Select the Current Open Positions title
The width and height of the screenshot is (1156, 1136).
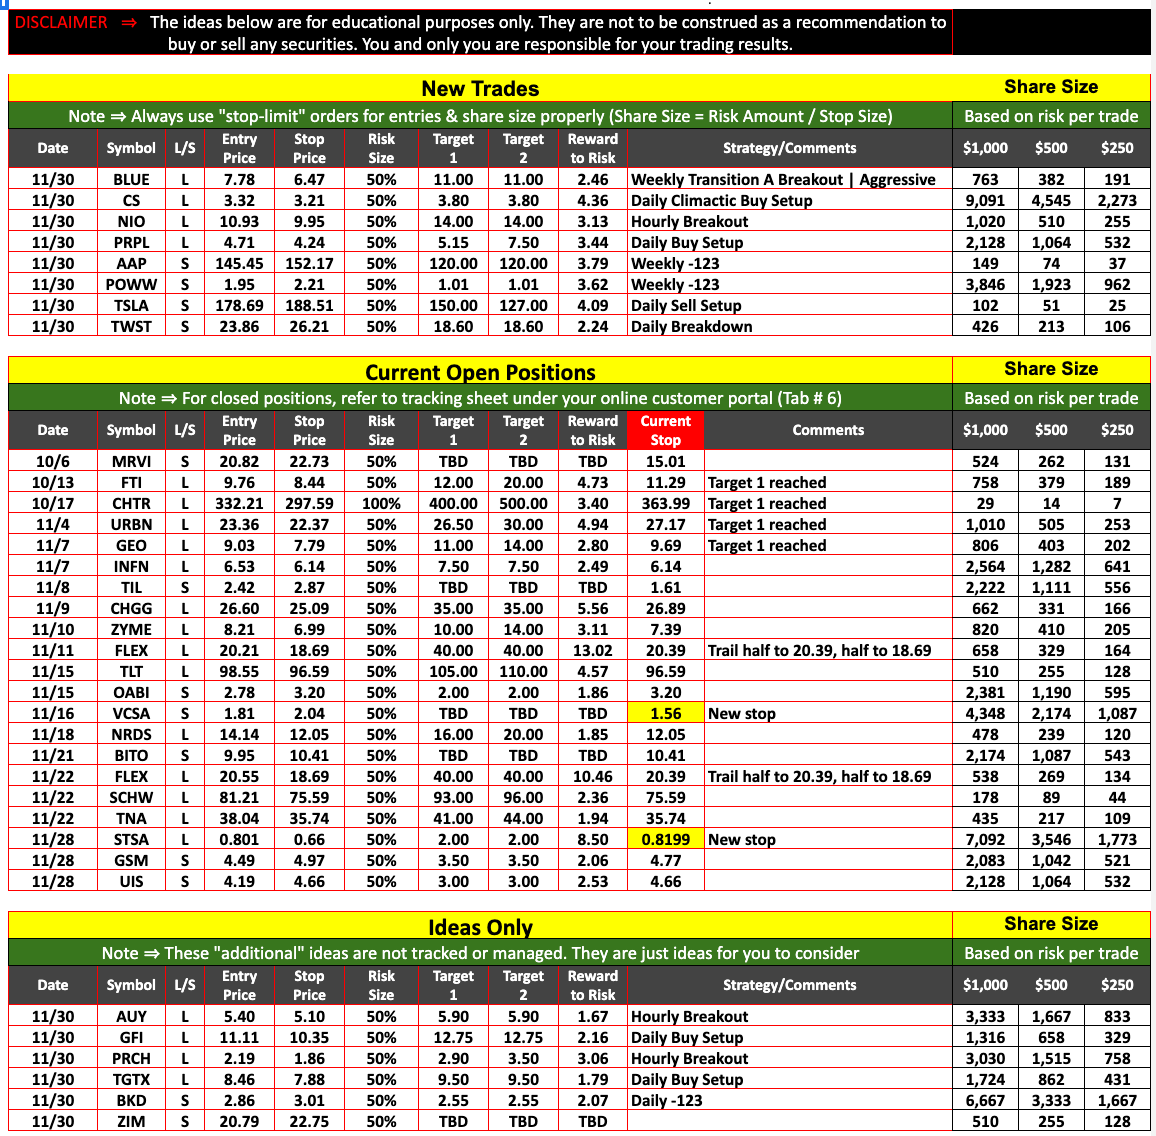click(x=480, y=372)
